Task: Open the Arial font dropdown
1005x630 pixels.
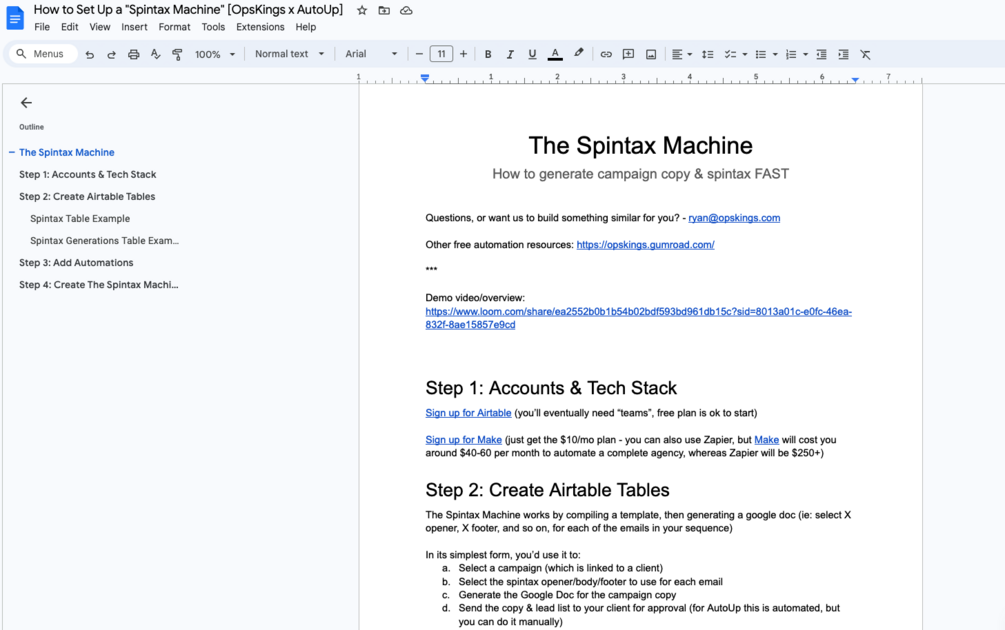Action: [372, 54]
